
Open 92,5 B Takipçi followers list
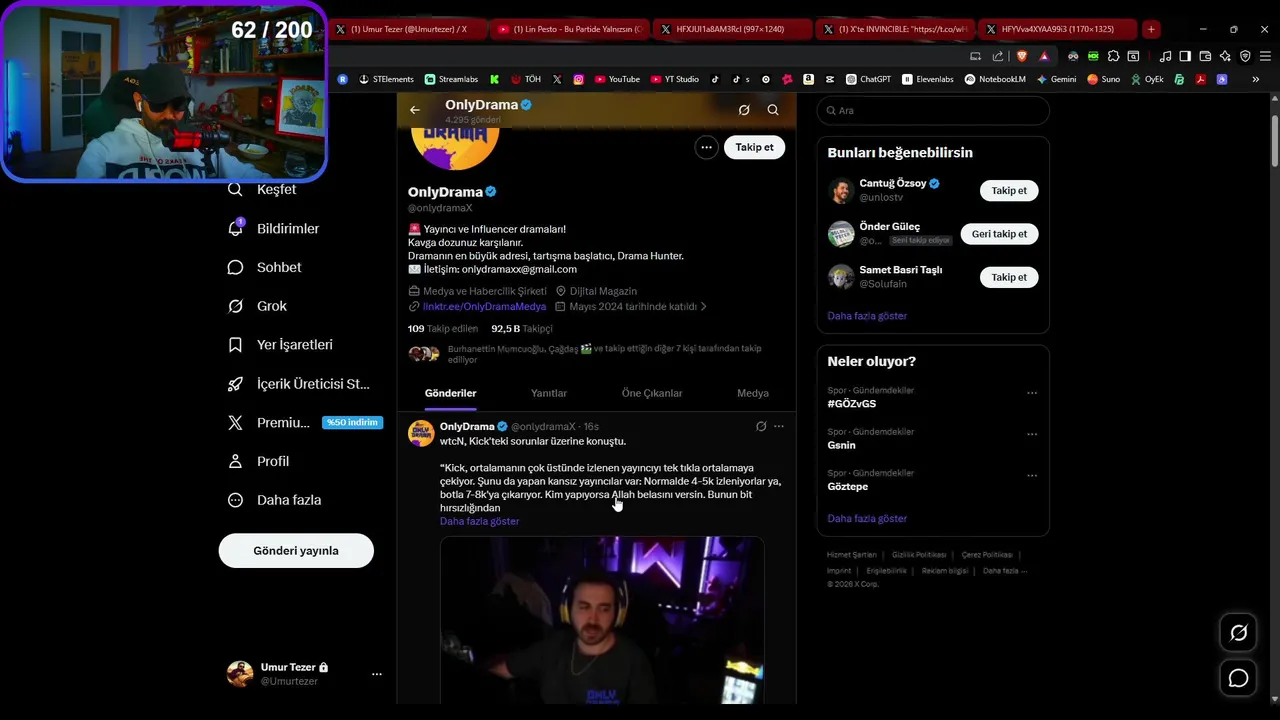pyautogui.click(x=521, y=329)
